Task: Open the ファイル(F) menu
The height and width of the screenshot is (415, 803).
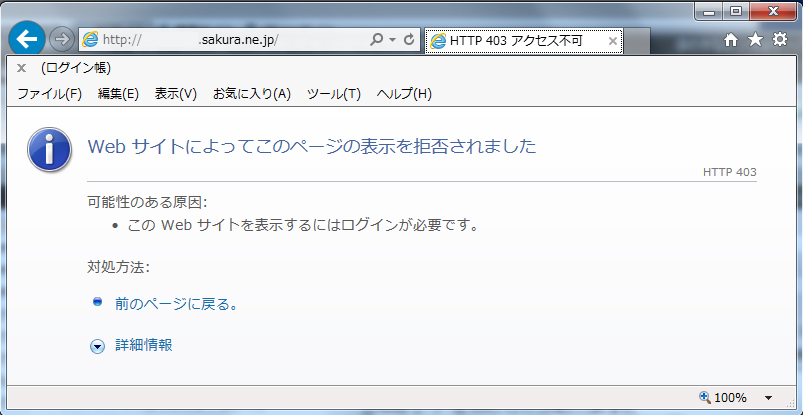Action: [x=49, y=94]
